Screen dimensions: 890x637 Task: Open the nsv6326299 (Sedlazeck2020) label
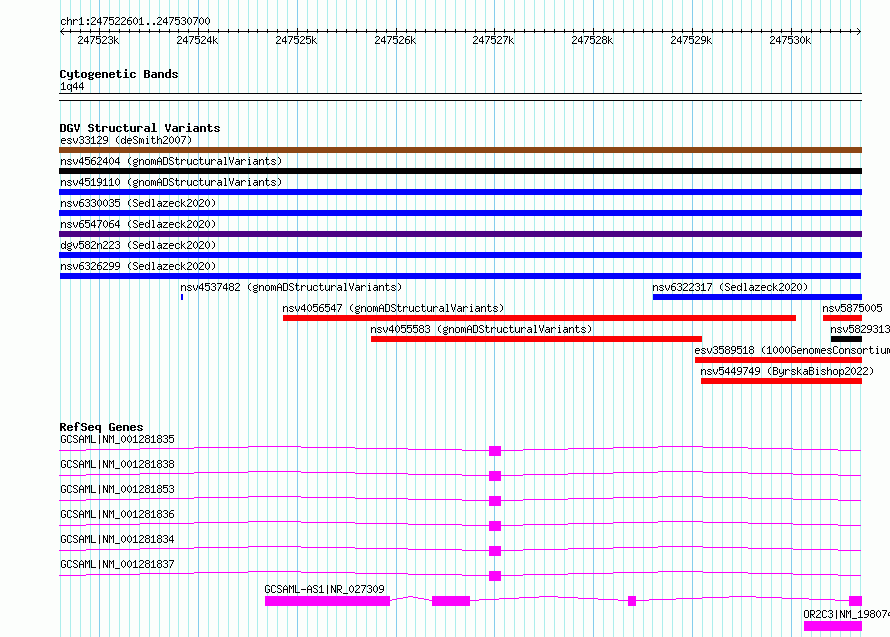click(x=138, y=266)
